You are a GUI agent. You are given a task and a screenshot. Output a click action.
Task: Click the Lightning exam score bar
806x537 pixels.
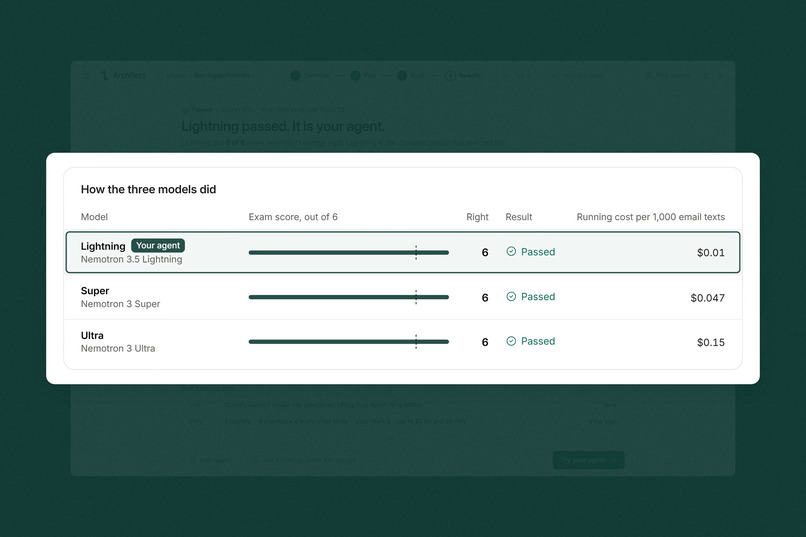point(349,252)
